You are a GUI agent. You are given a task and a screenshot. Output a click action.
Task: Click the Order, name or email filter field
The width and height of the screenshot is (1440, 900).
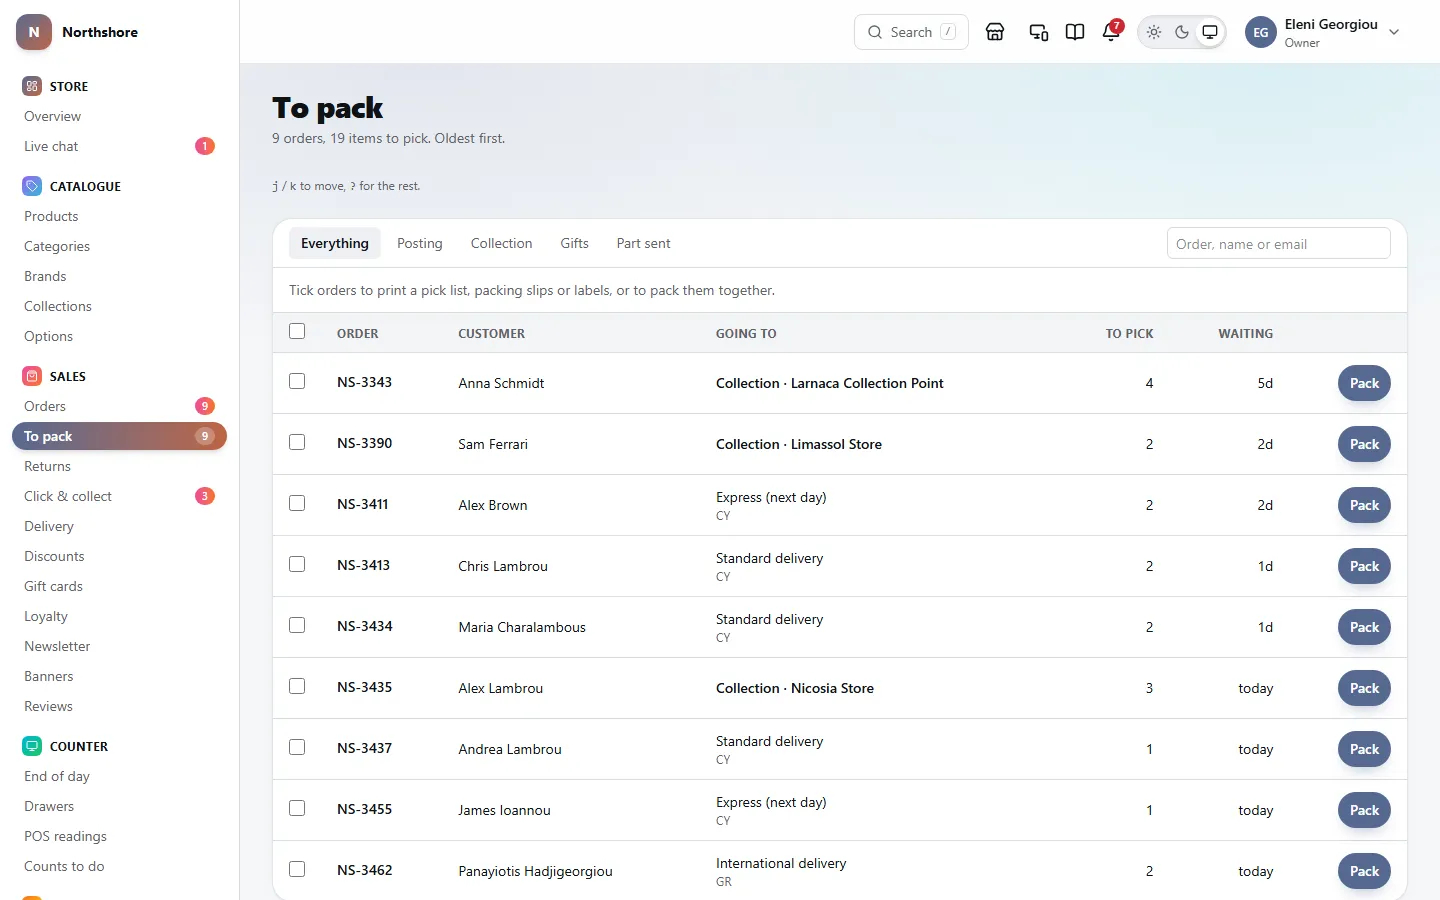pos(1278,244)
